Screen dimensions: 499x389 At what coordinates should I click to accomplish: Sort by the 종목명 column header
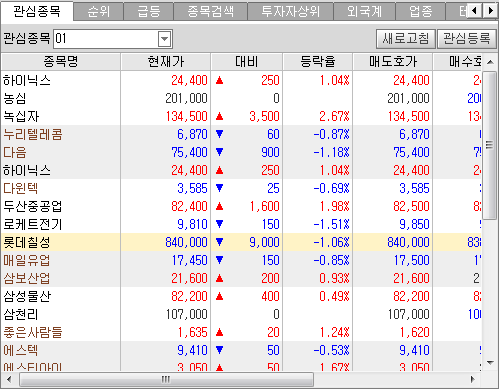click(61, 61)
